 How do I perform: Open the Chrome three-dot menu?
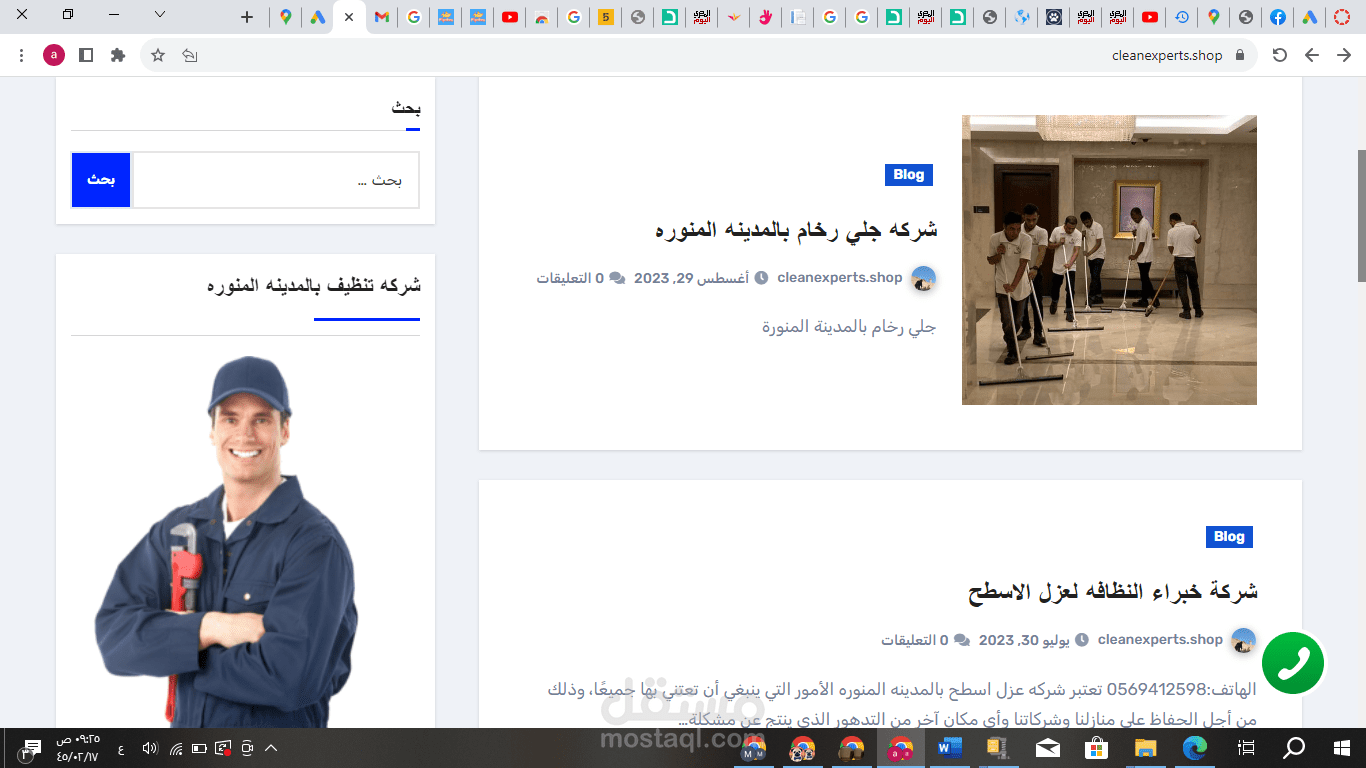21,55
